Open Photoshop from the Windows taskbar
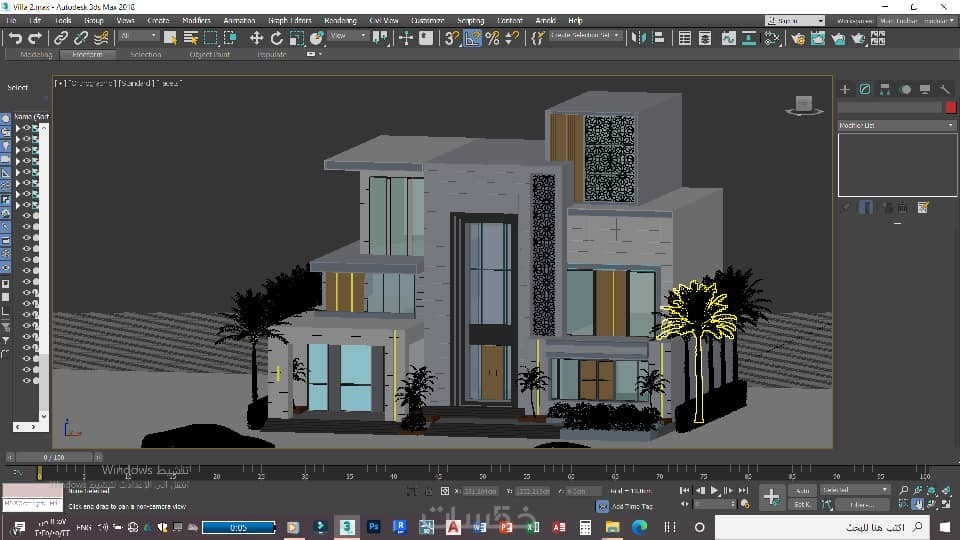This screenshot has width=960, height=540. [x=373, y=527]
